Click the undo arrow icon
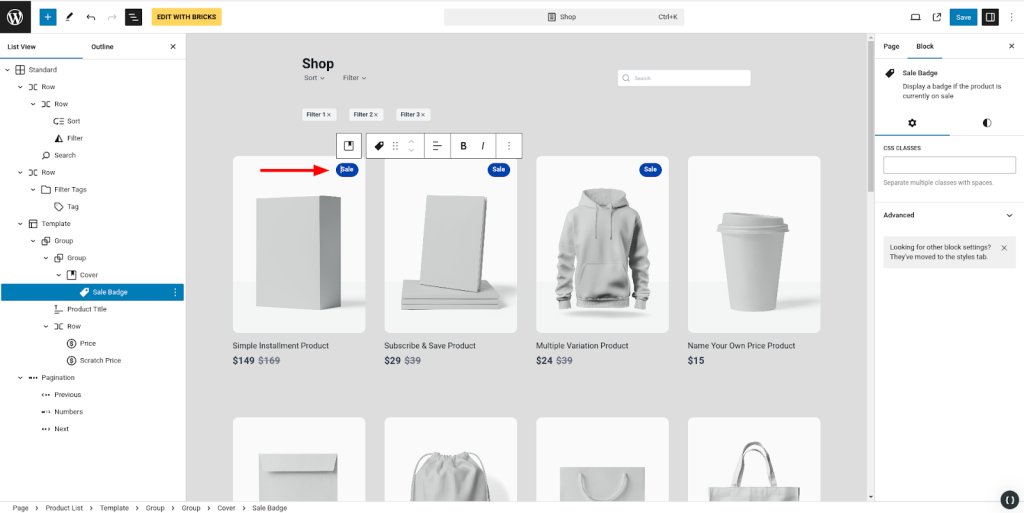 point(91,17)
